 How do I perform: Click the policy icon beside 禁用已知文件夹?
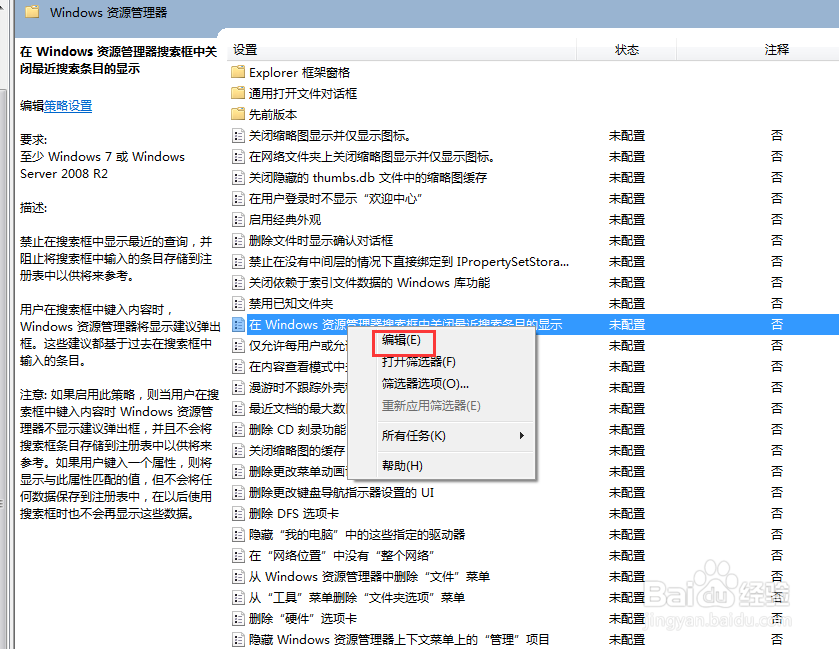[x=238, y=303]
